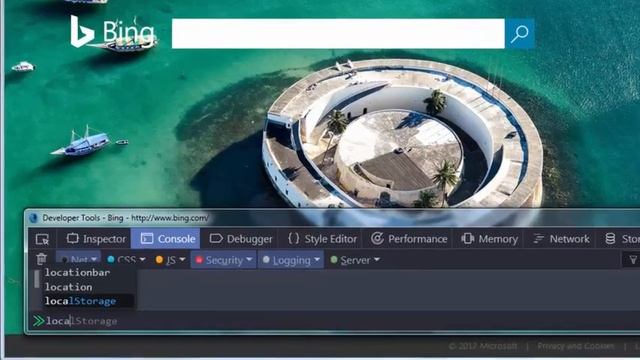Click the Privacy and Cookies footer link
Screen dimensions: 640x360
click(x=576, y=347)
